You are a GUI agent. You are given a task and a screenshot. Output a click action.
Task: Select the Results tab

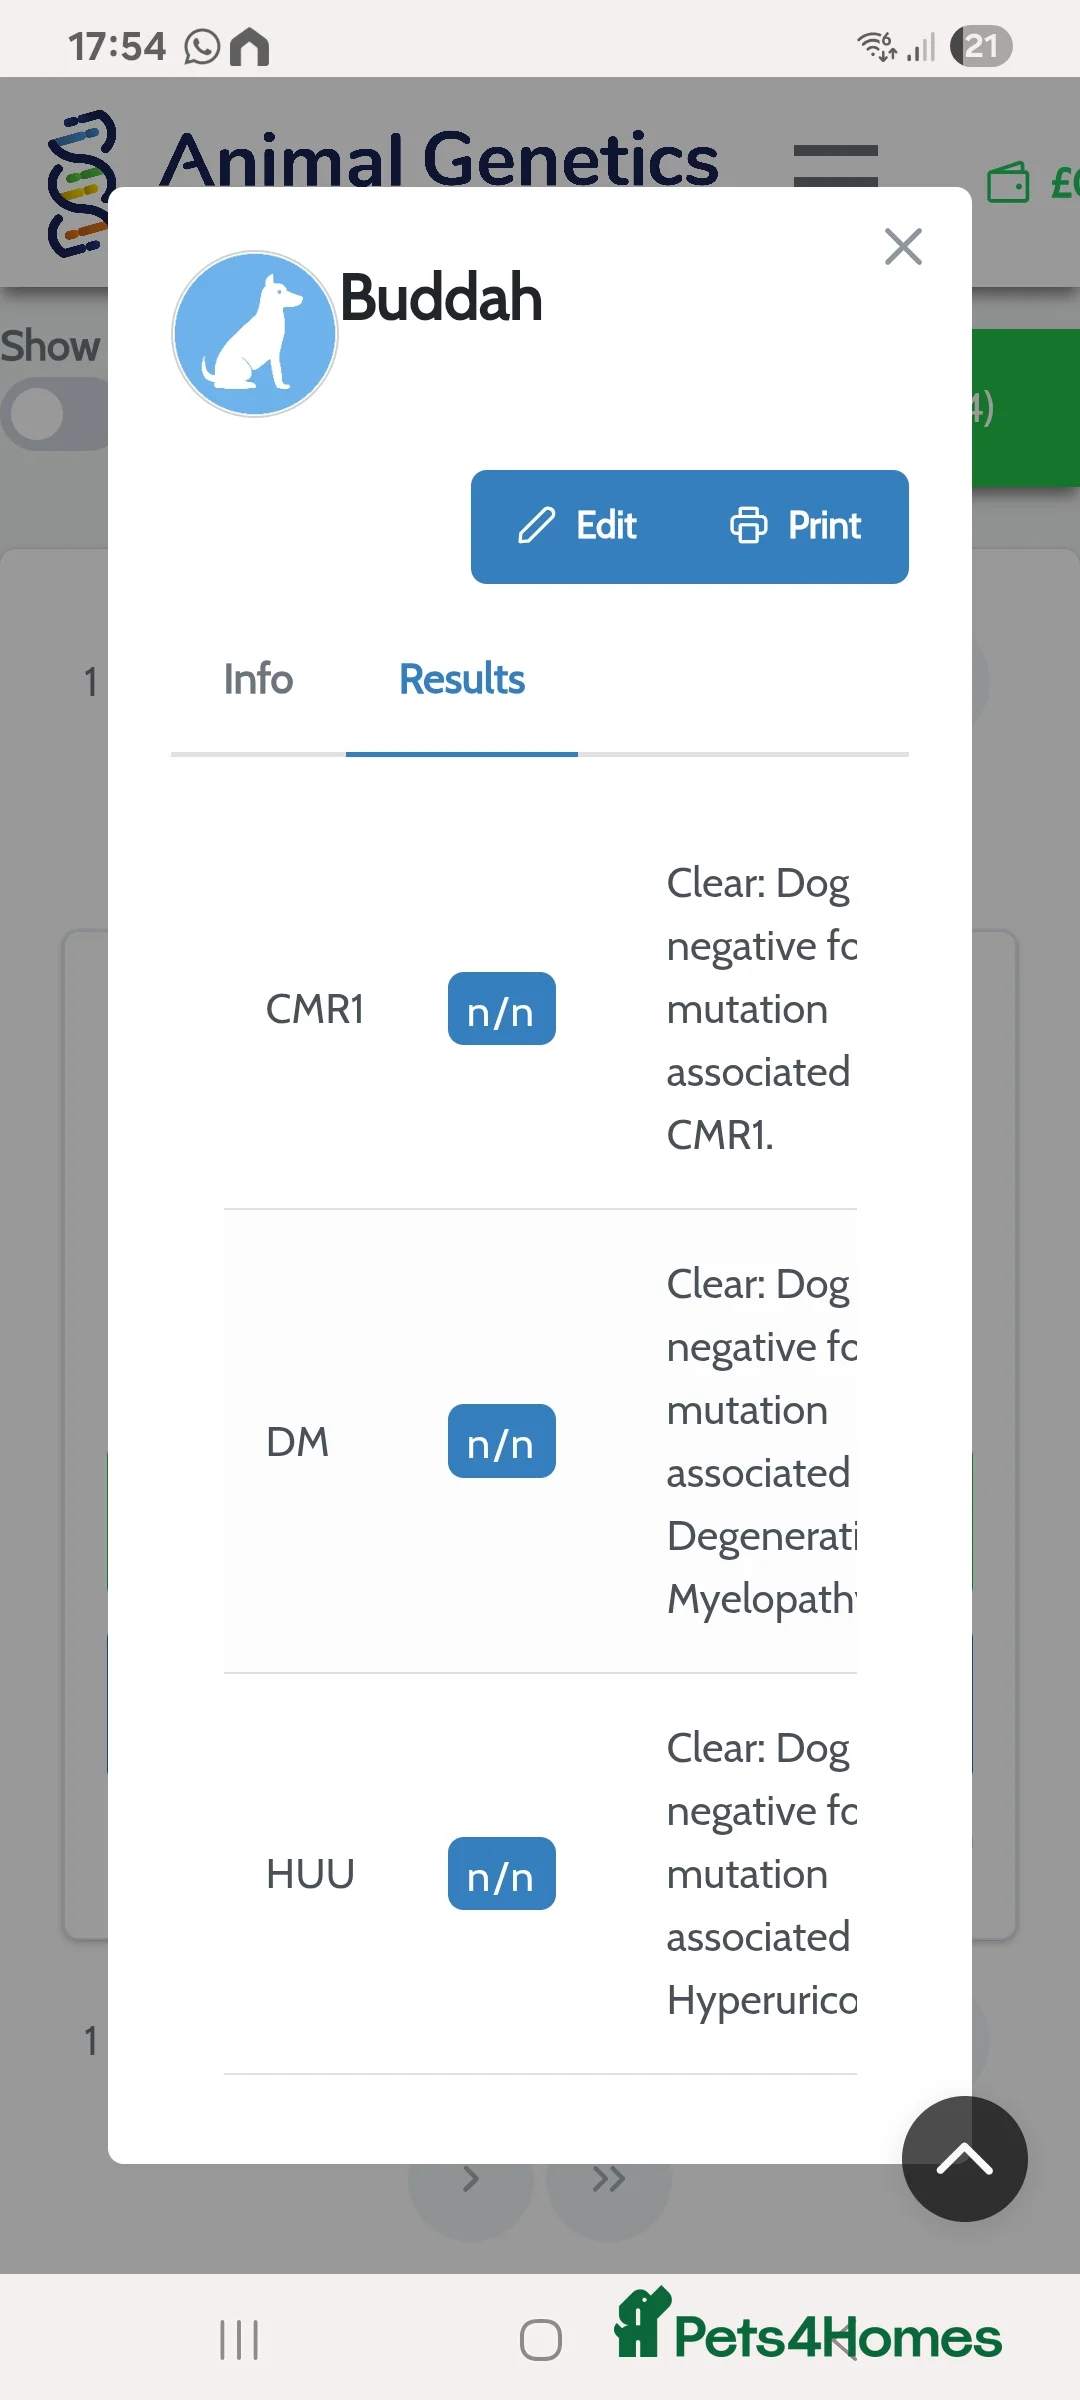click(x=462, y=680)
